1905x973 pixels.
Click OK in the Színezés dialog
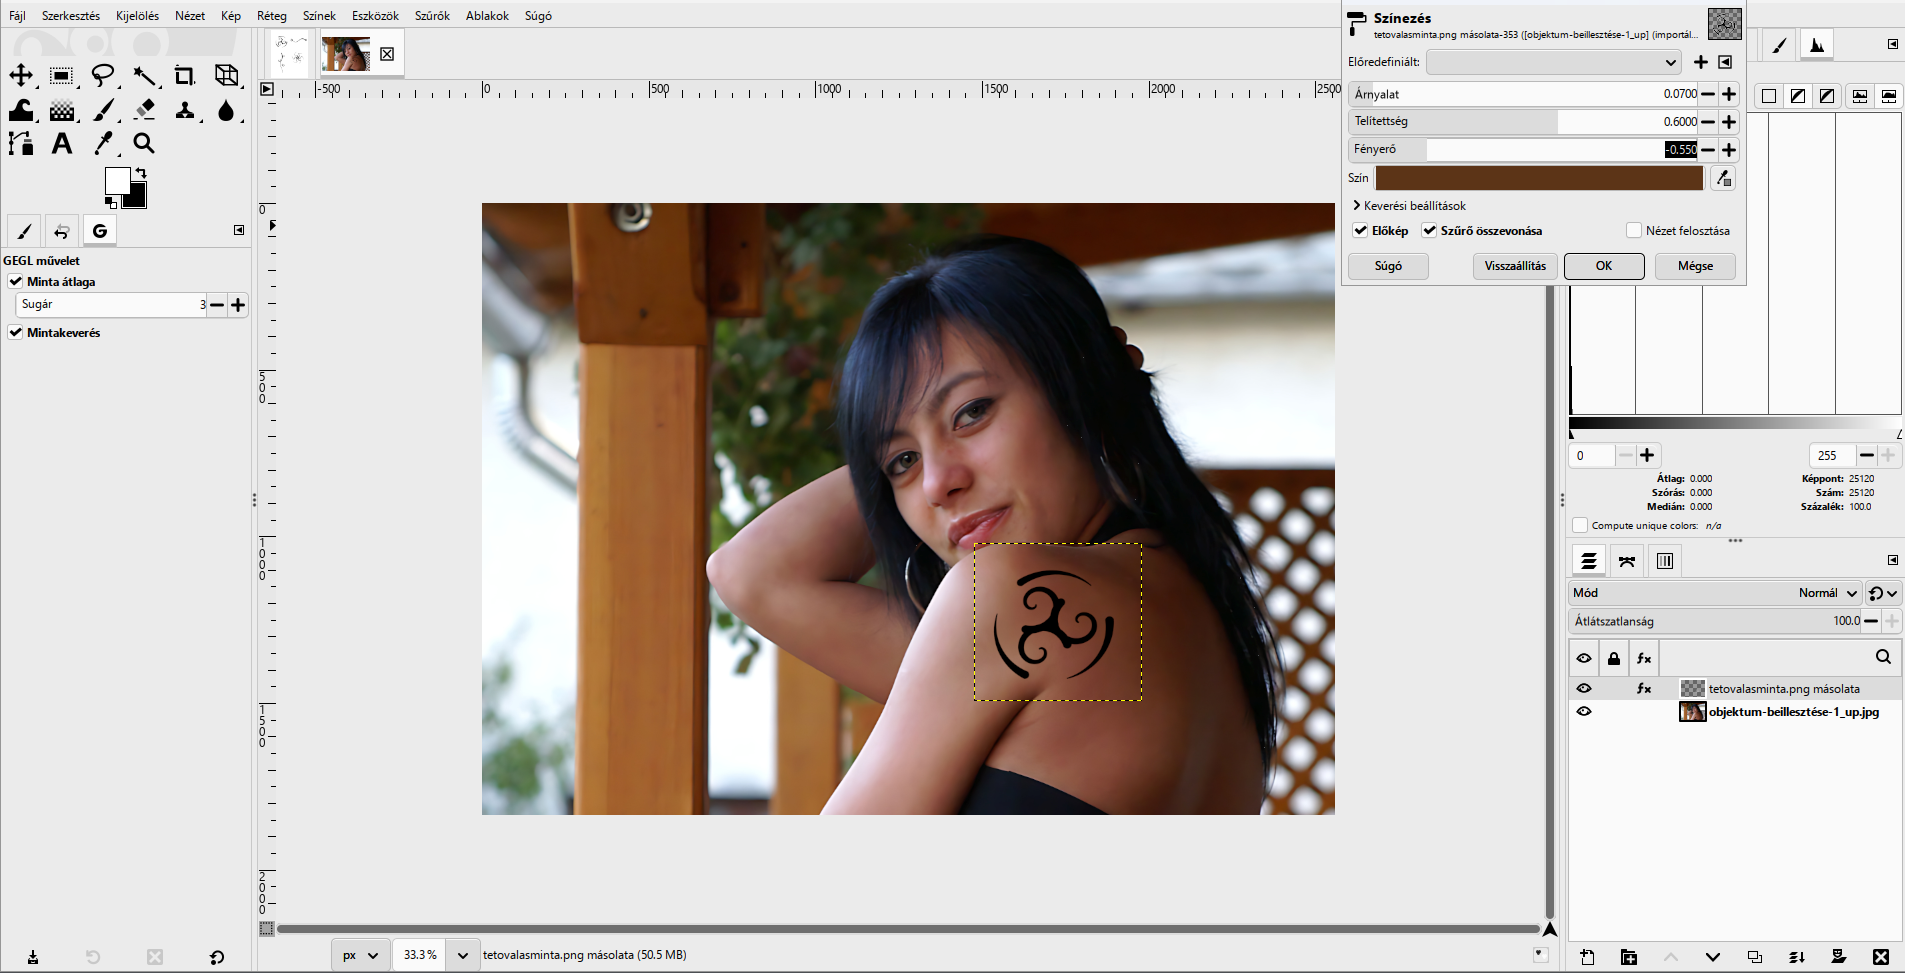[x=1604, y=266]
